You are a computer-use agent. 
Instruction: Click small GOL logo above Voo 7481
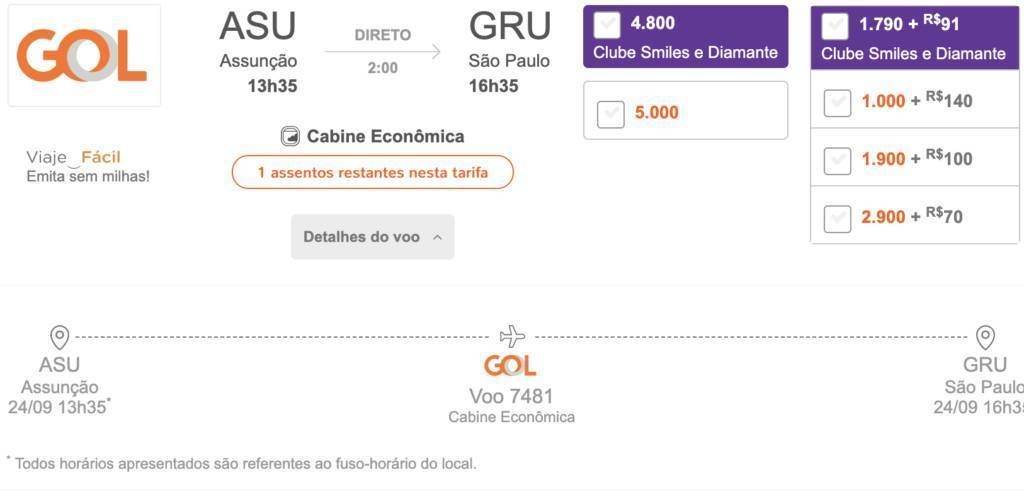tap(510, 366)
